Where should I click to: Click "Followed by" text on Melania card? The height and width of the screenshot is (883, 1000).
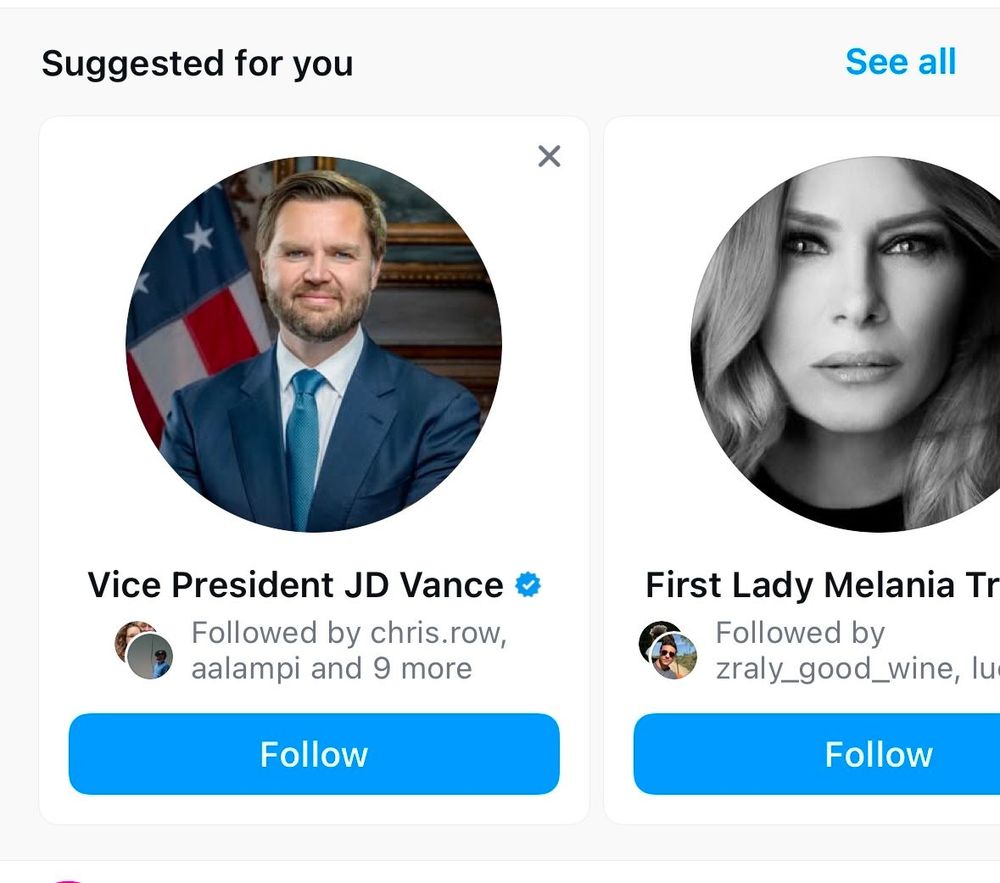pyautogui.click(x=800, y=633)
